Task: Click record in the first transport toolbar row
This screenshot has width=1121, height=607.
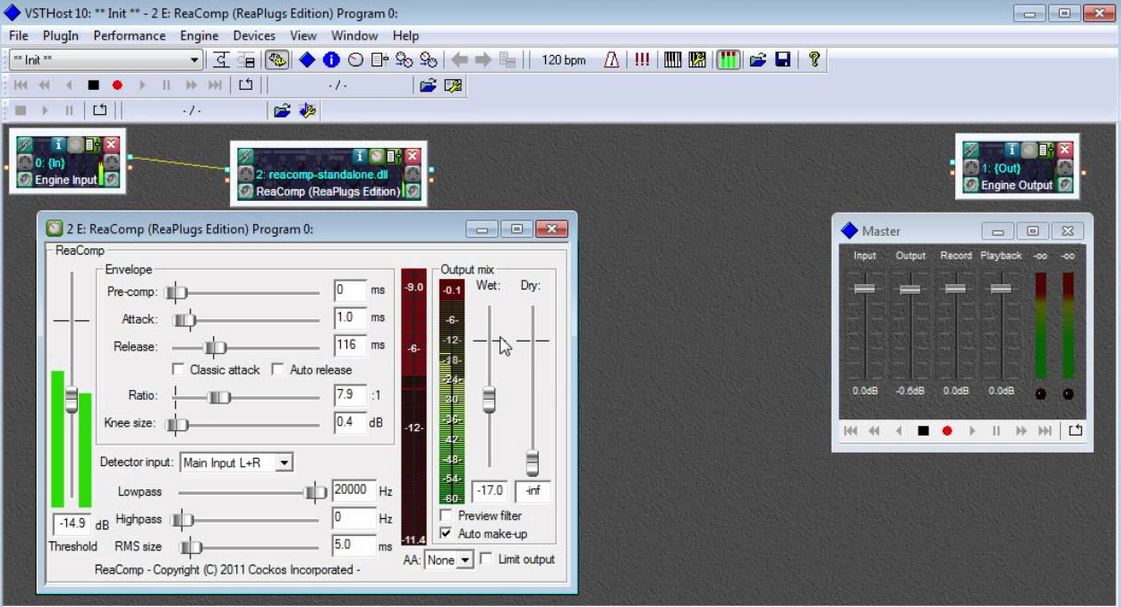Action: pyautogui.click(x=117, y=85)
